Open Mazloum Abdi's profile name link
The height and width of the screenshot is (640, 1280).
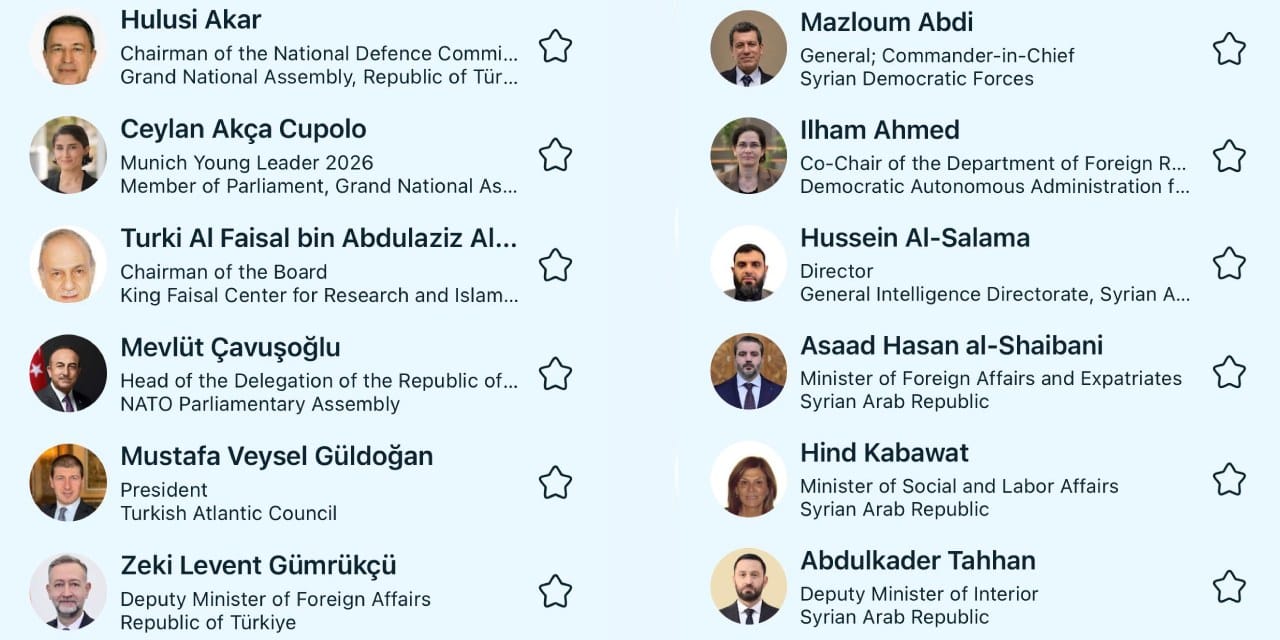tap(886, 22)
